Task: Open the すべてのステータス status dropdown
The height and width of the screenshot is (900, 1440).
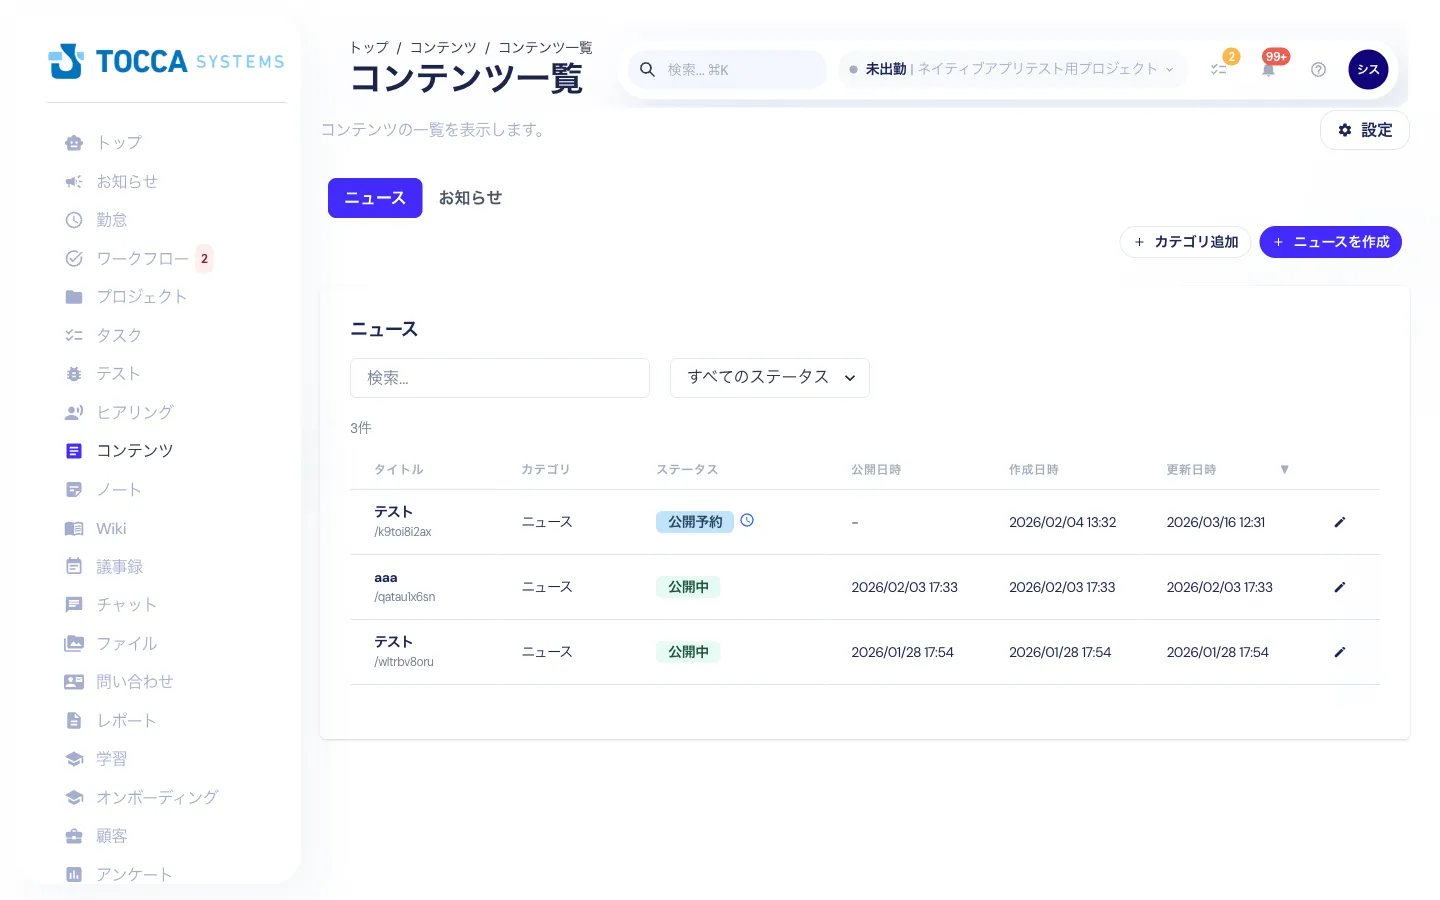Action: 770,378
